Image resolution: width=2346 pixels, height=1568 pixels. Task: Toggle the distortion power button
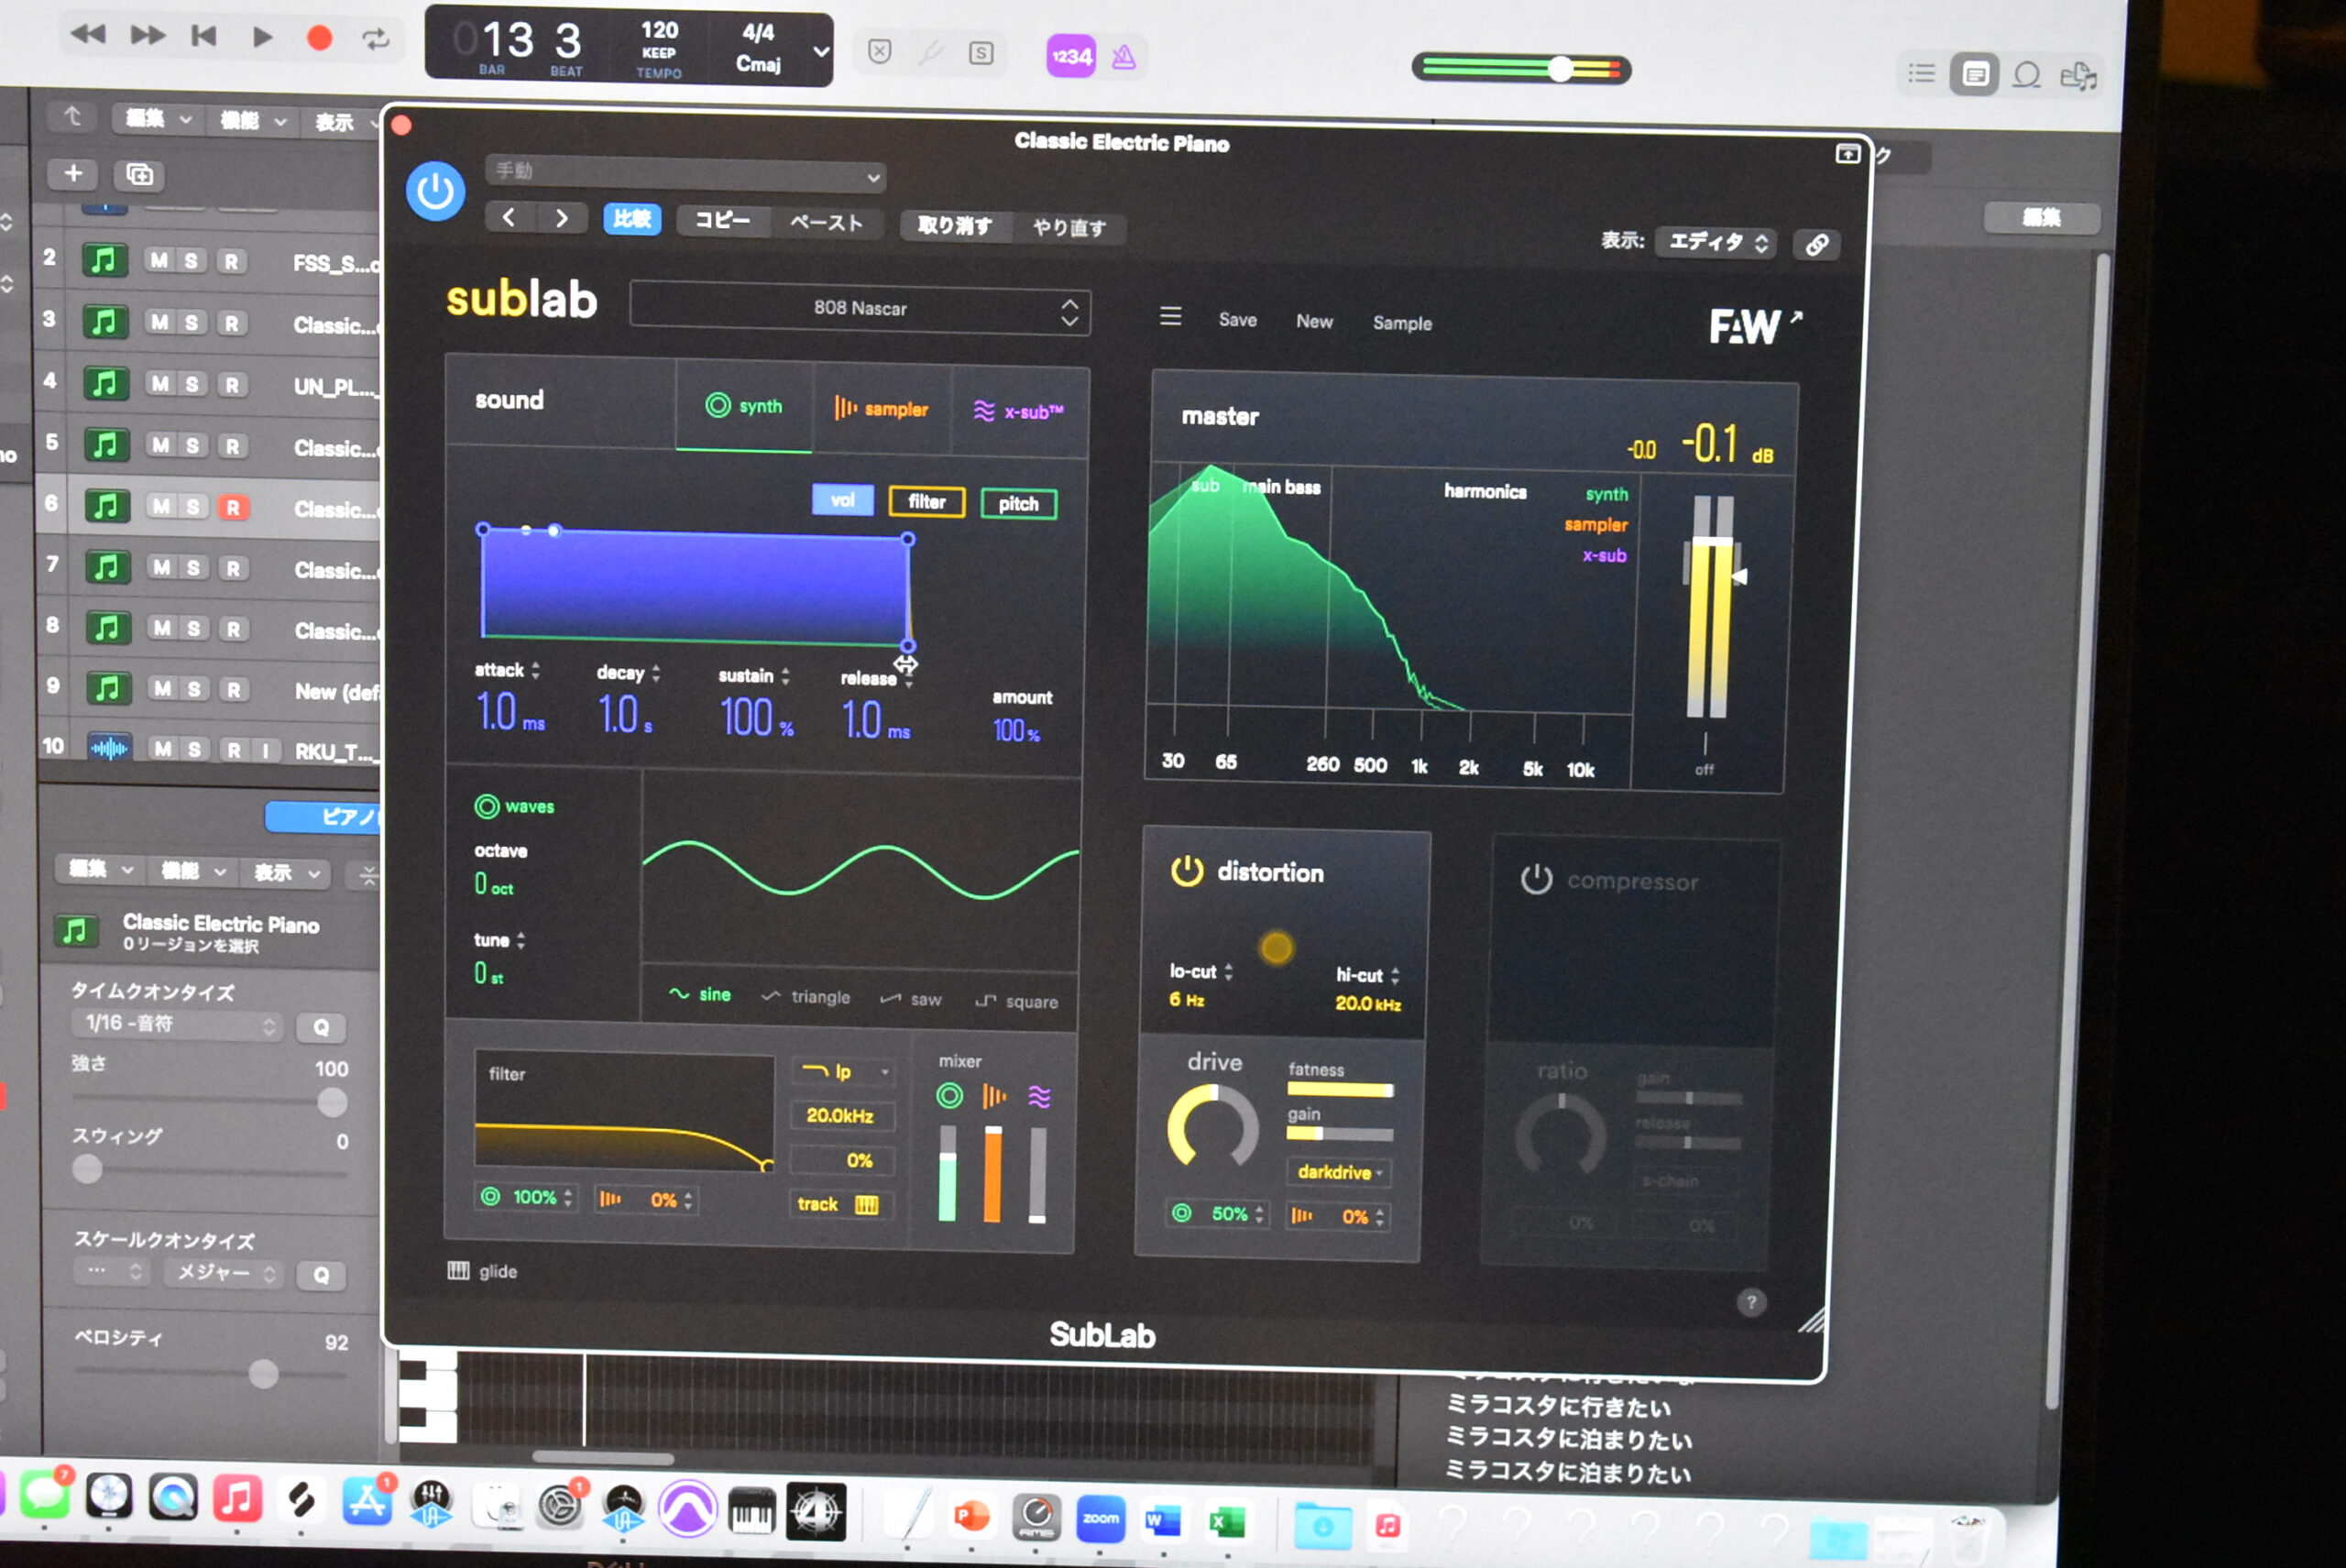click(x=1187, y=871)
